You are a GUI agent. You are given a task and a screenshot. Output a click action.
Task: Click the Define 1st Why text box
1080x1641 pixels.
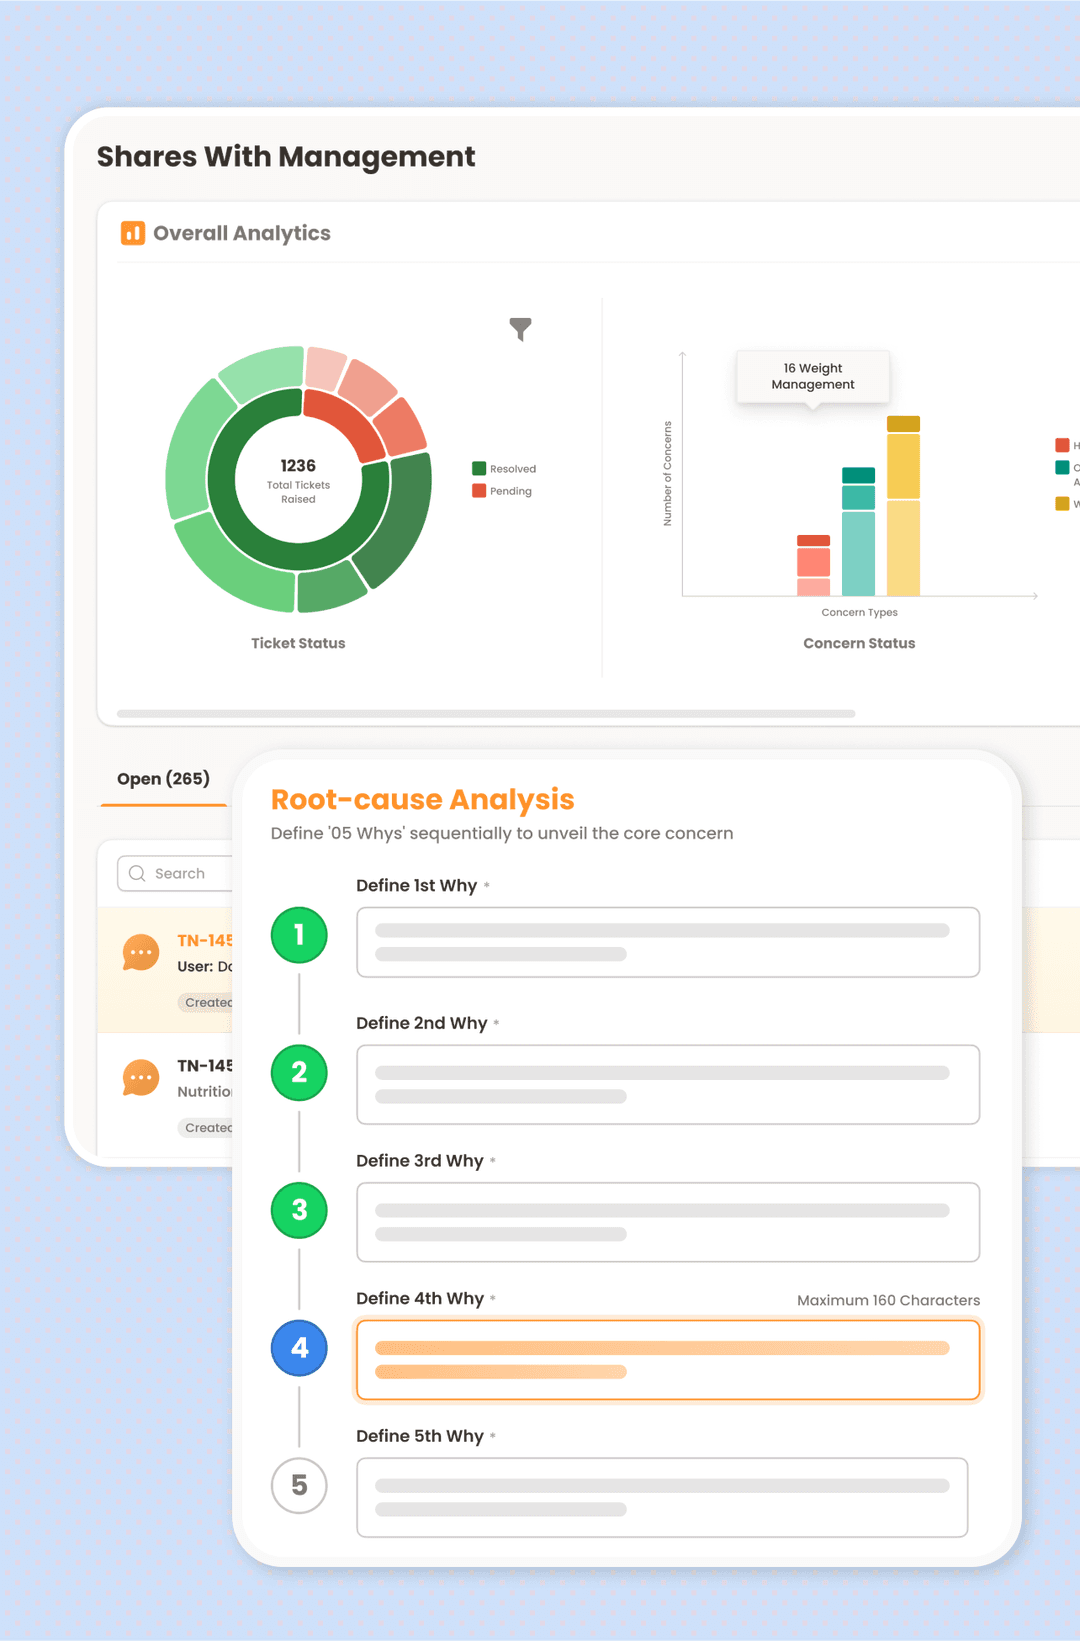click(x=667, y=942)
